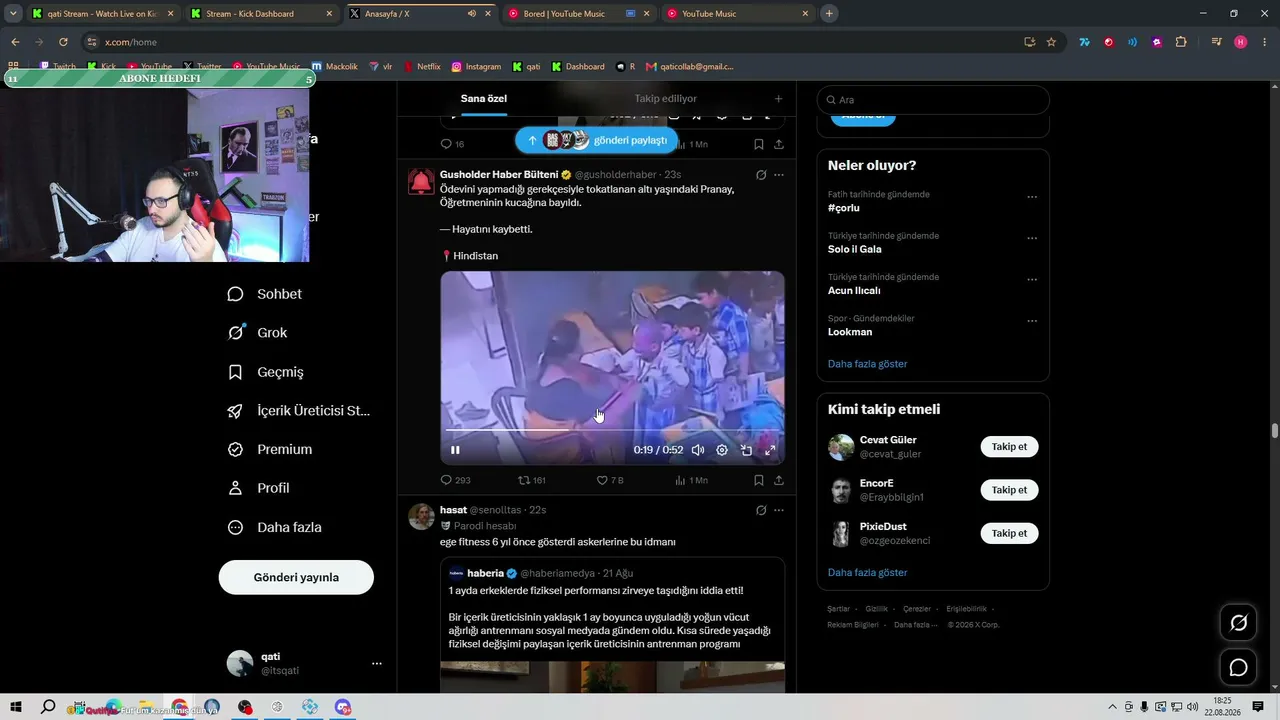Image resolution: width=1280 pixels, height=720 pixels.
Task: Click the Gönderi yayınla button
Action: point(296,577)
